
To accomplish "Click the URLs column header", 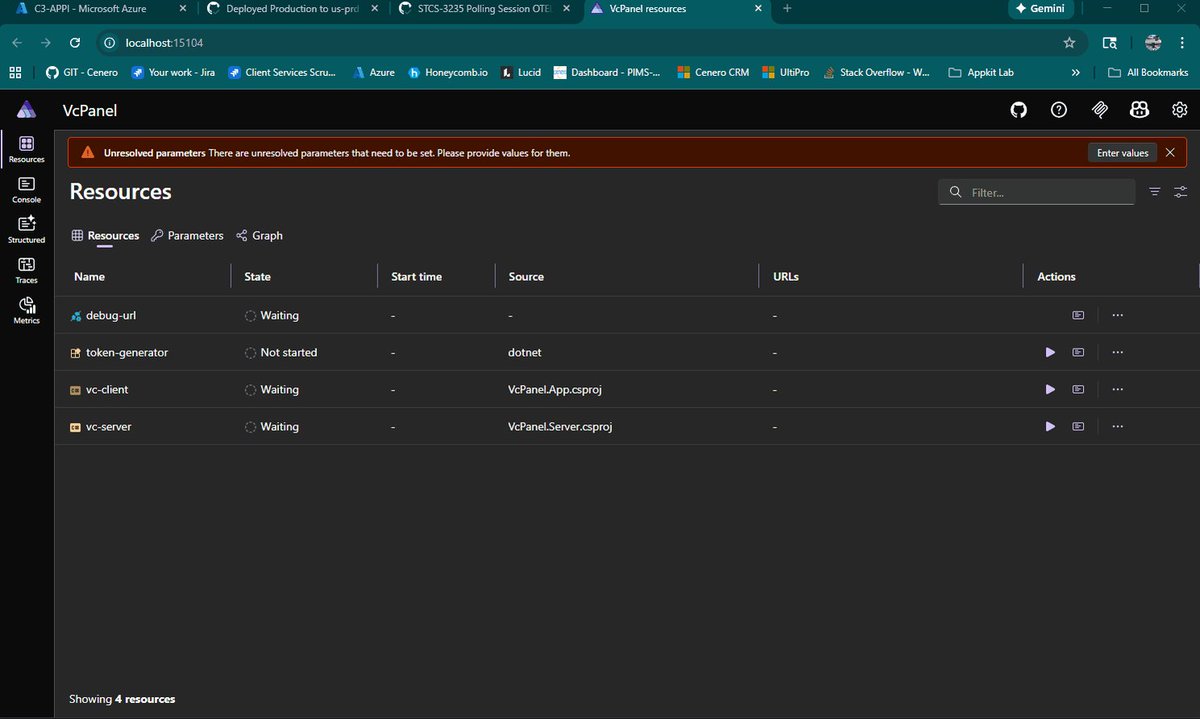I will coord(786,277).
